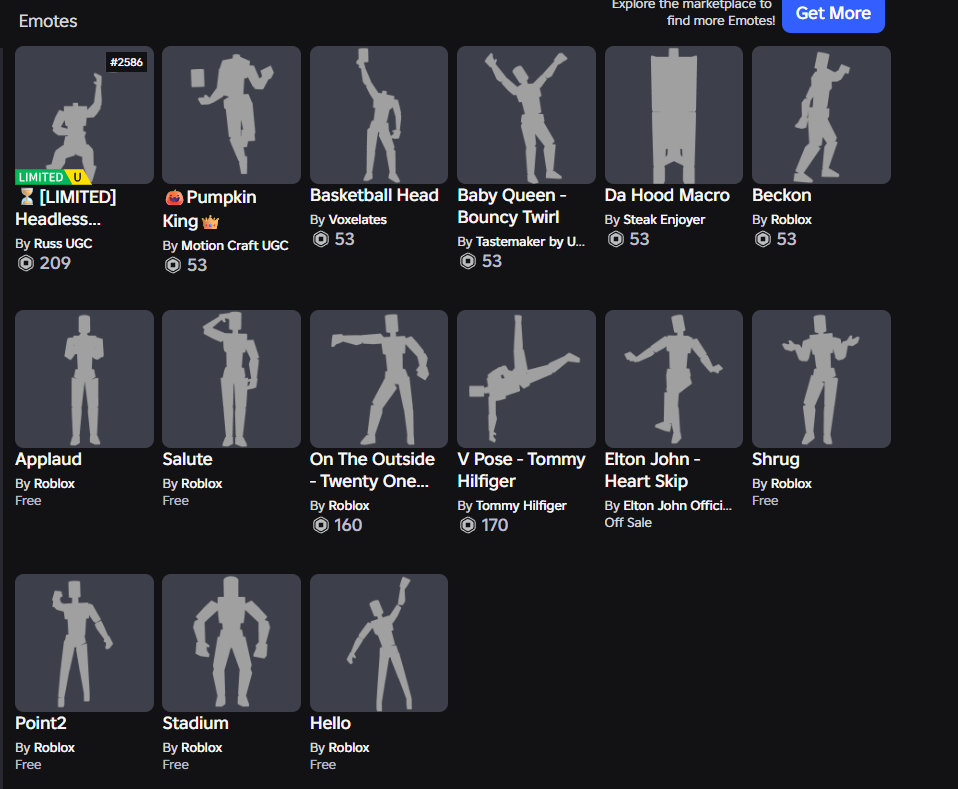Click the Robux icon beside price 170
The image size is (958, 789).
[x=468, y=525]
